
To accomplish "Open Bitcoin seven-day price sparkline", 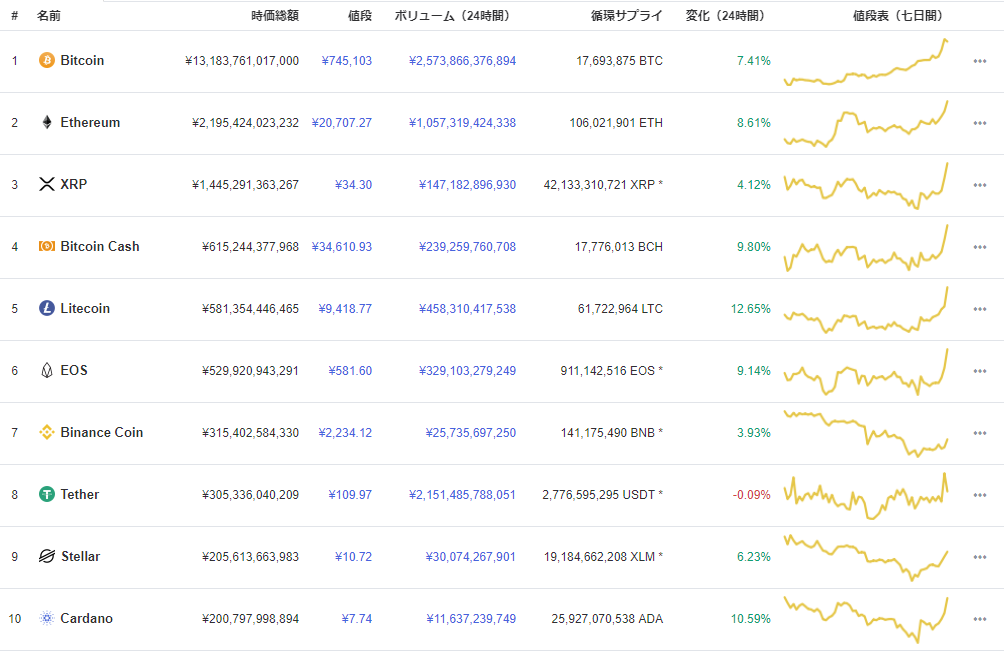I will click(866, 62).
